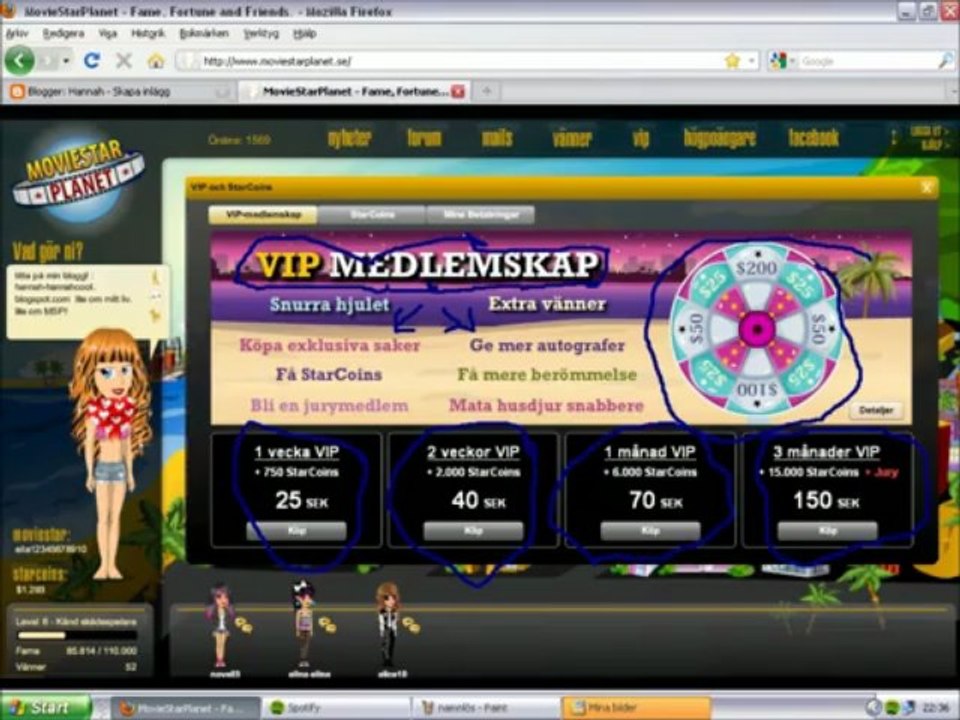Click the Fame progress bar

tap(77, 635)
